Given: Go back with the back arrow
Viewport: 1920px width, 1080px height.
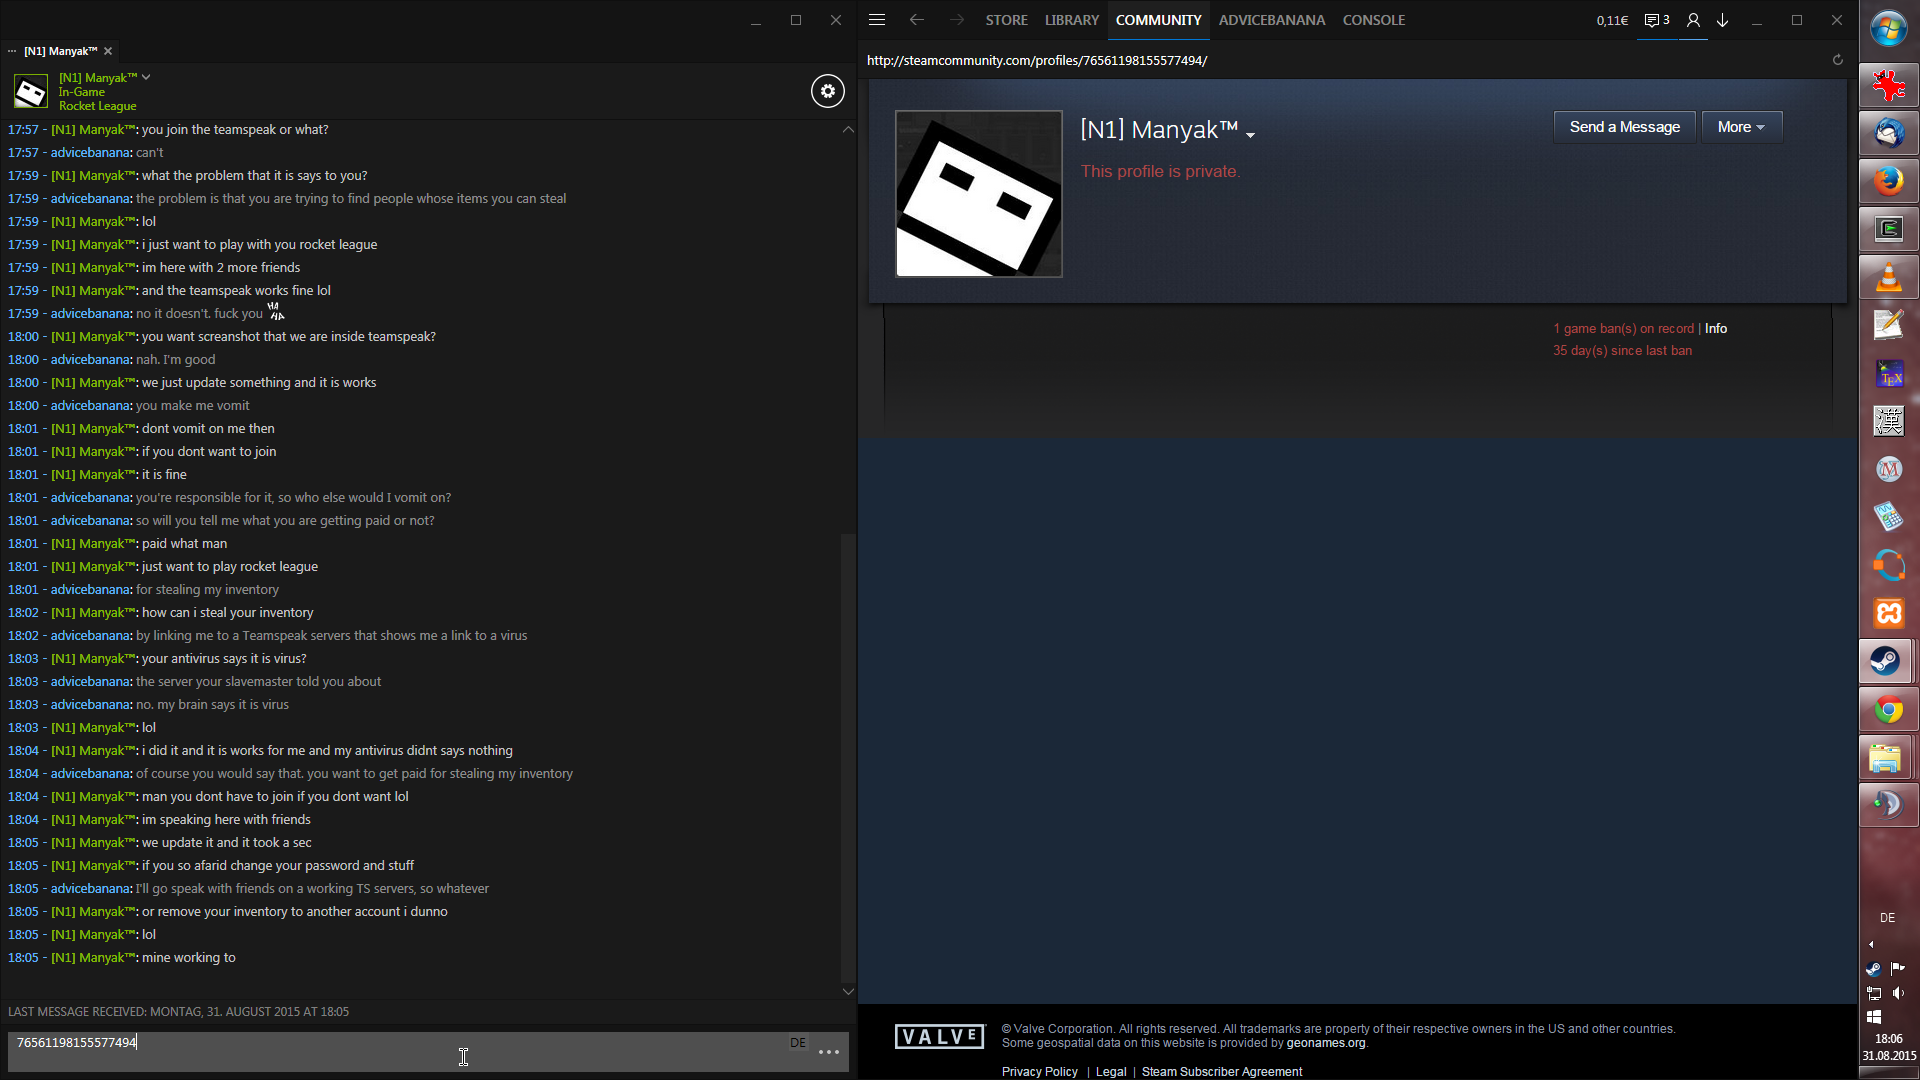Looking at the screenshot, I should click(x=916, y=20).
